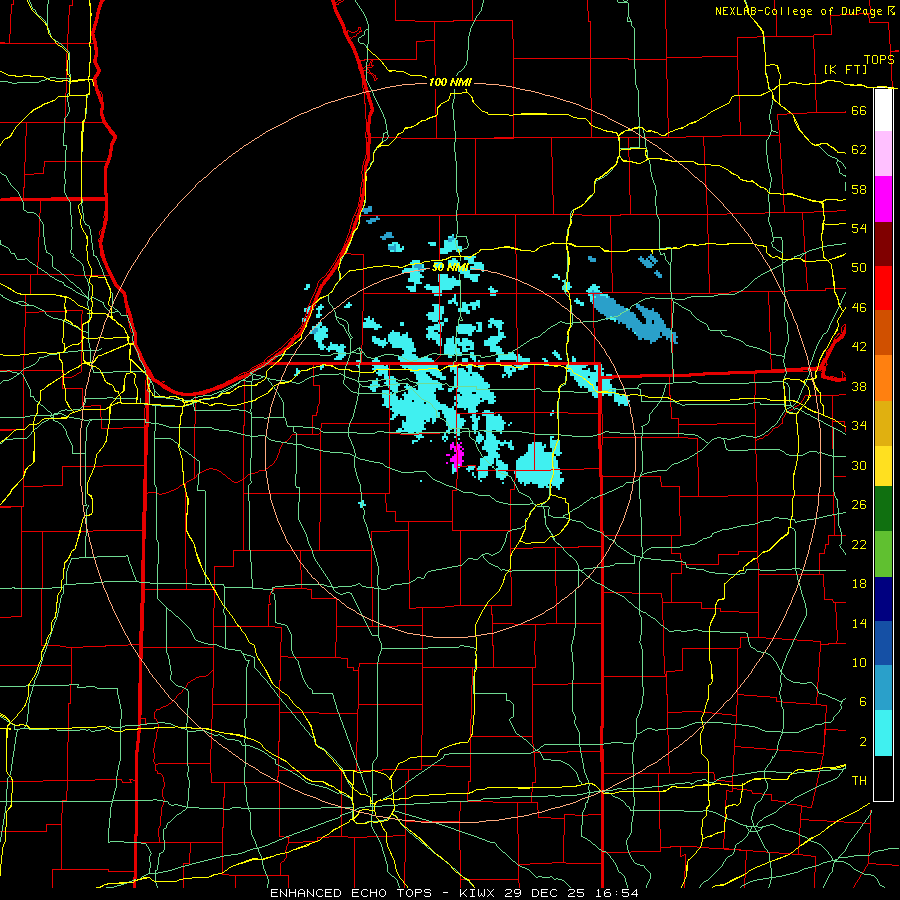
Task: Pick the bright orange legend segment
Action: [883, 378]
